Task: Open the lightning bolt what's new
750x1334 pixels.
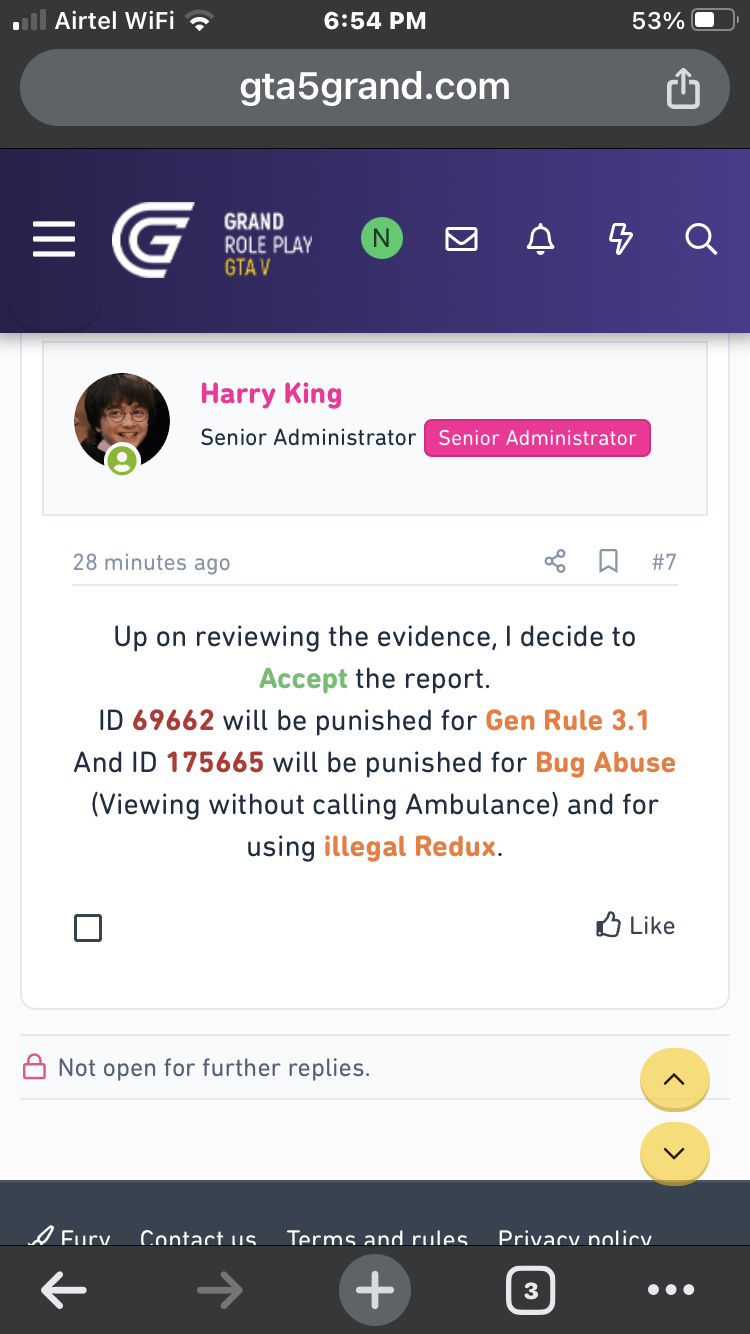Action: tap(621, 240)
